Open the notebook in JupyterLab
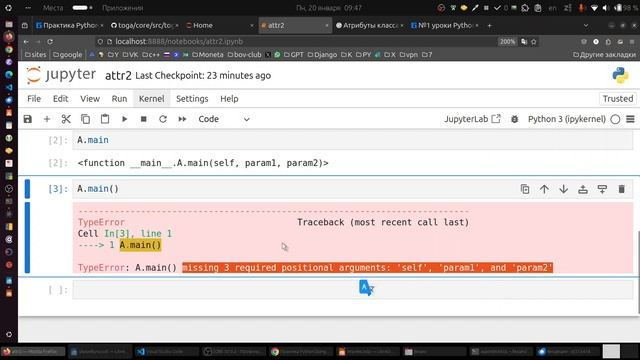640x360 pixels. coord(472,119)
